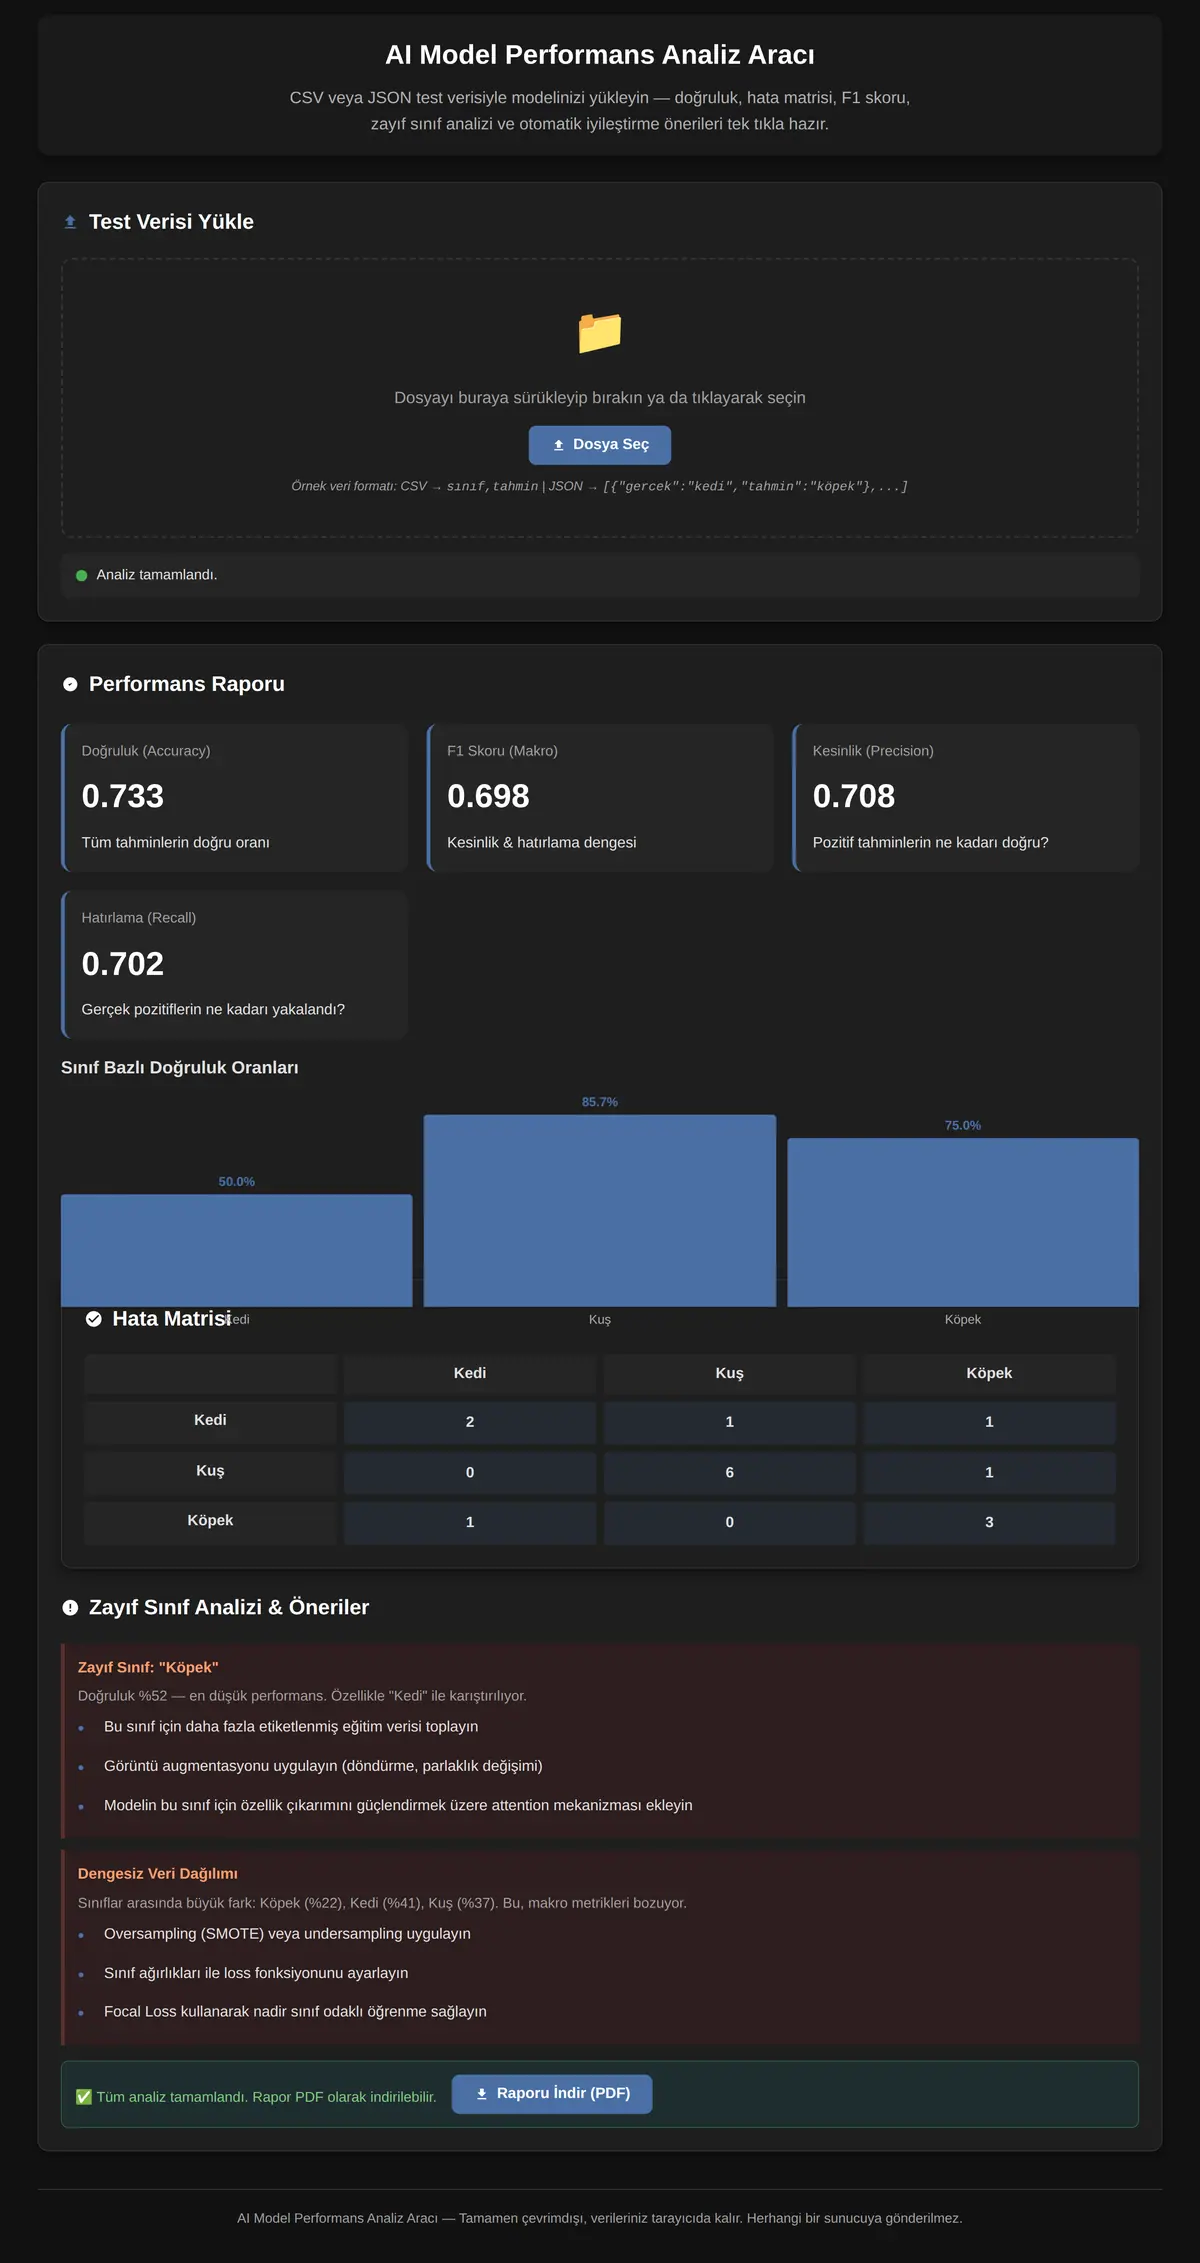Click the warning icon beside Zayıf Sınıf Analizi
Screen dimensions: 1200x2263
pyautogui.click(x=70, y=1608)
